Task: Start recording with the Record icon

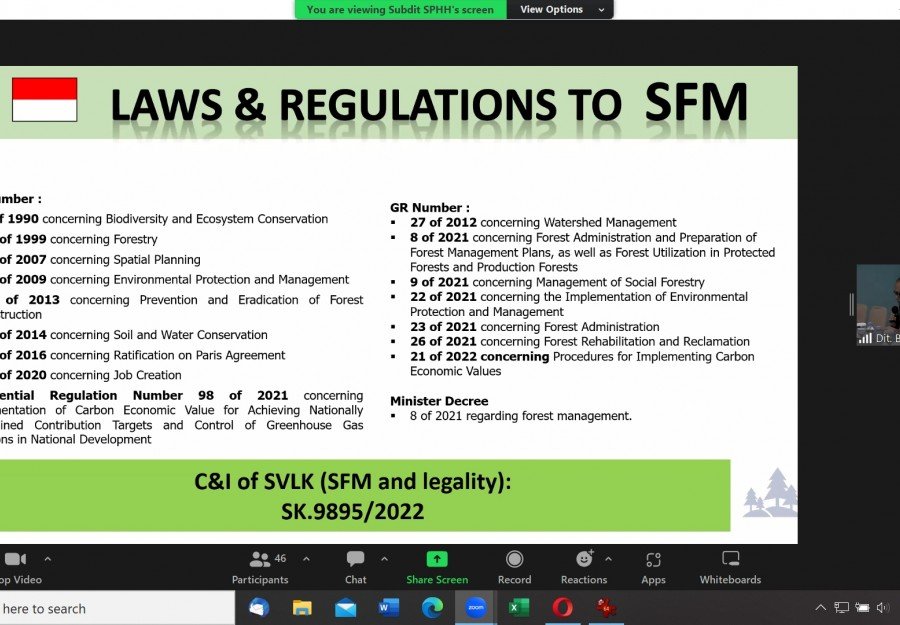Action: coord(514,559)
